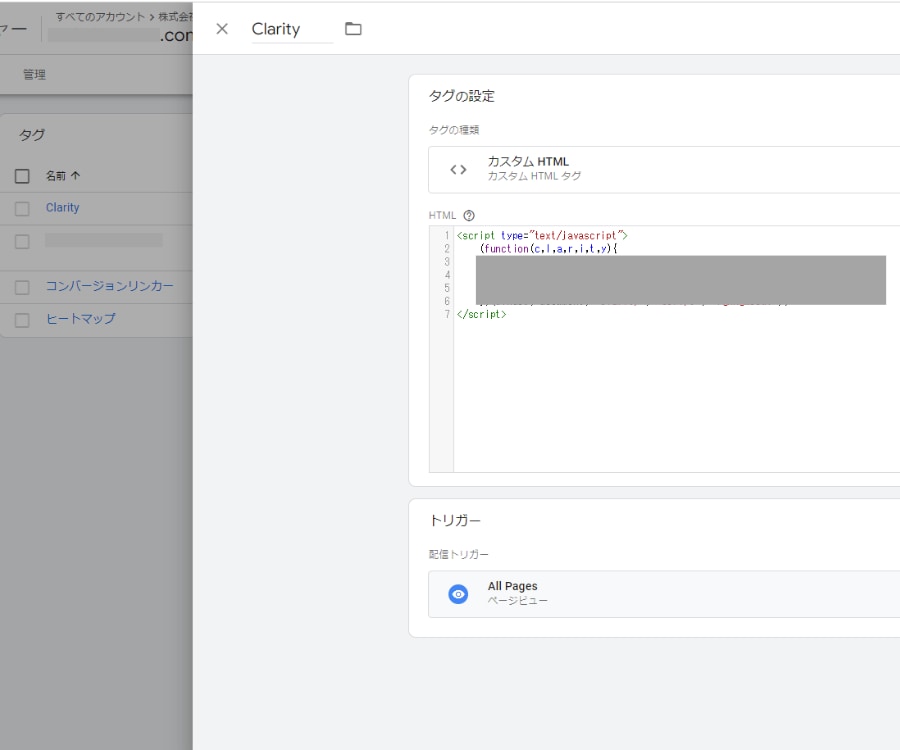Image resolution: width=900 pixels, height=750 pixels.
Task: Toggle the select-all checkbox next to 名前
Action: (22, 176)
